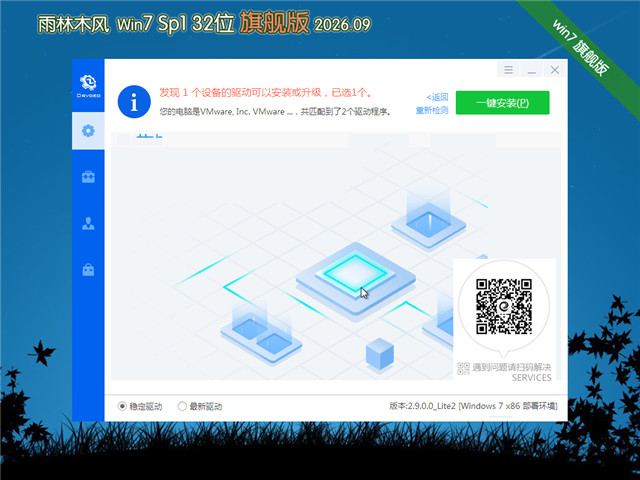Open the gear driver management sidebar tab
Image resolution: width=640 pixels, height=480 pixels.
(x=88, y=131)
